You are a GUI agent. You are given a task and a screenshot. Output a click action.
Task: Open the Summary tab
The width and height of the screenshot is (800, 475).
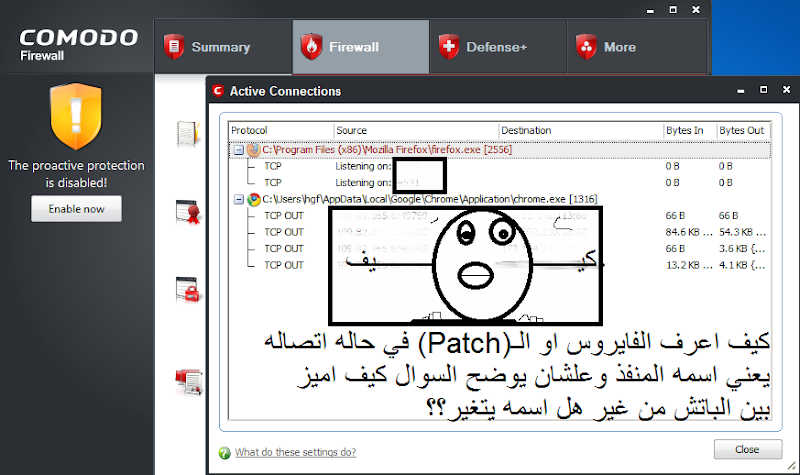coord(223,46)
